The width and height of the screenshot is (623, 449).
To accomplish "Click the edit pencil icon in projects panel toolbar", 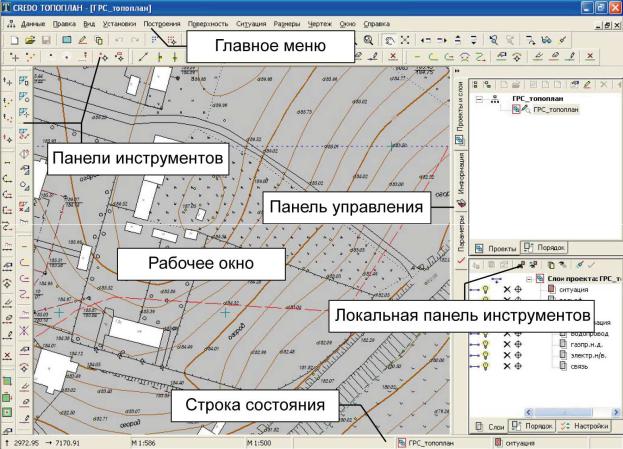I will (x=587, y=85).
